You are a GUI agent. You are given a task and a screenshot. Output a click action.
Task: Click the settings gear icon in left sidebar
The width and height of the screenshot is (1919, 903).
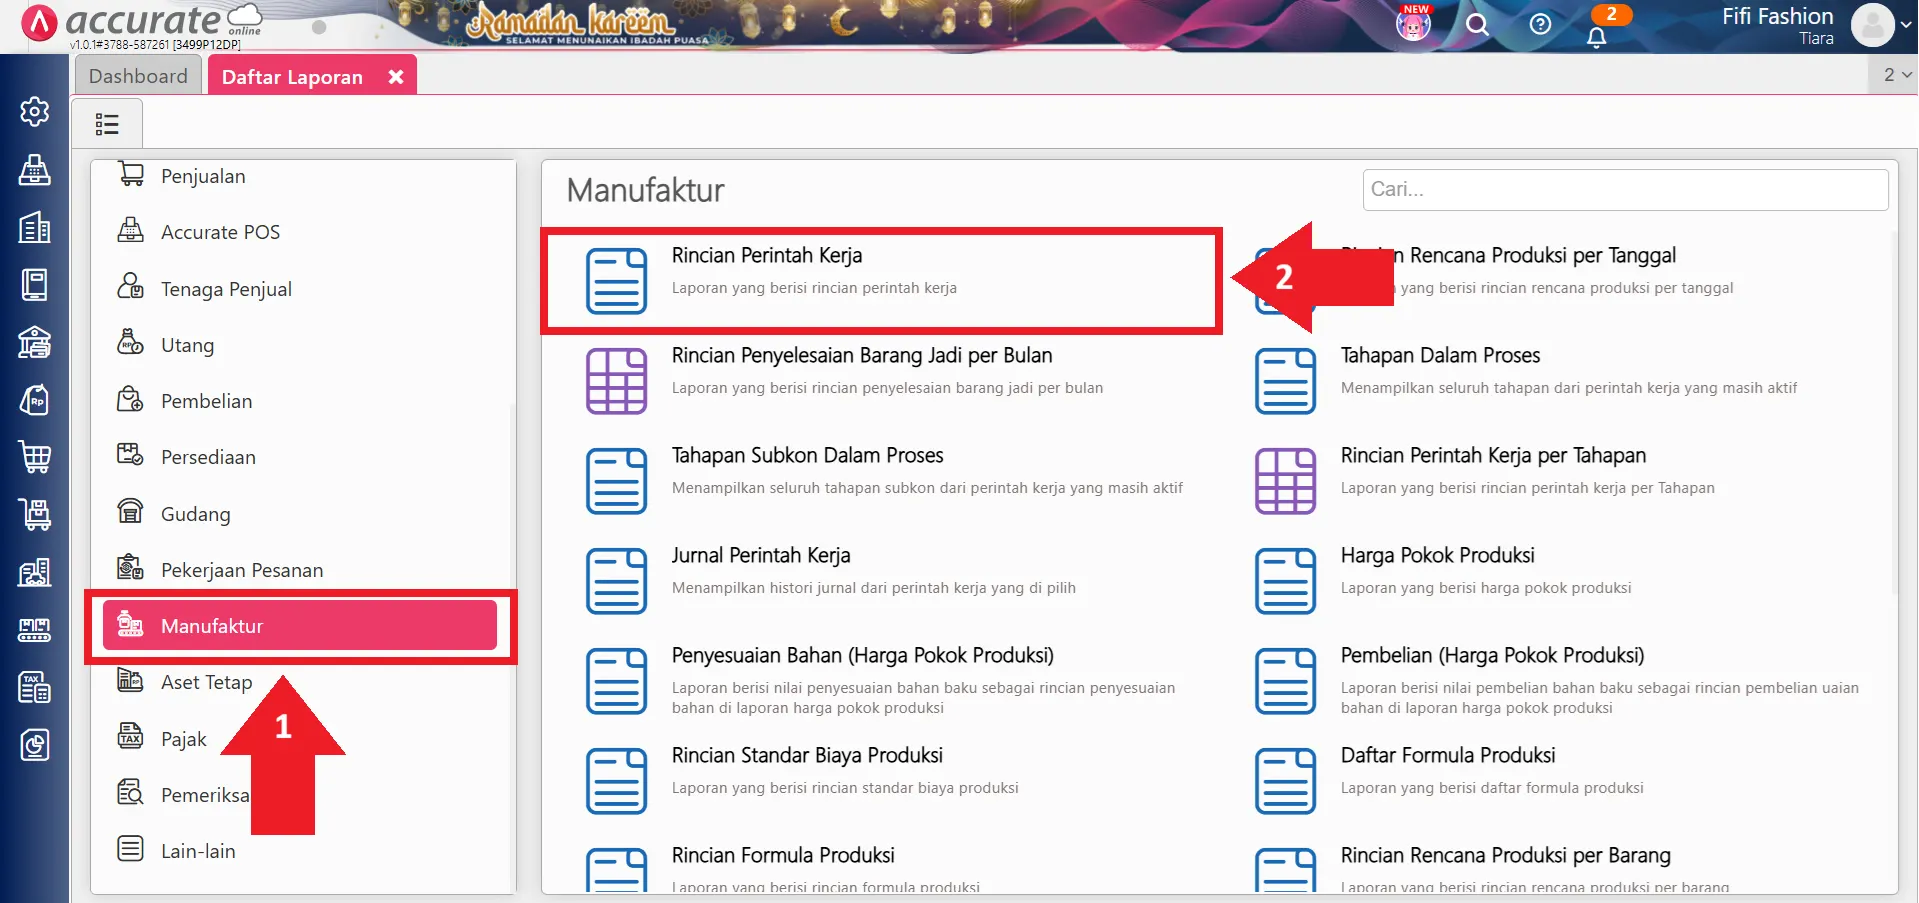click(35, 111)
